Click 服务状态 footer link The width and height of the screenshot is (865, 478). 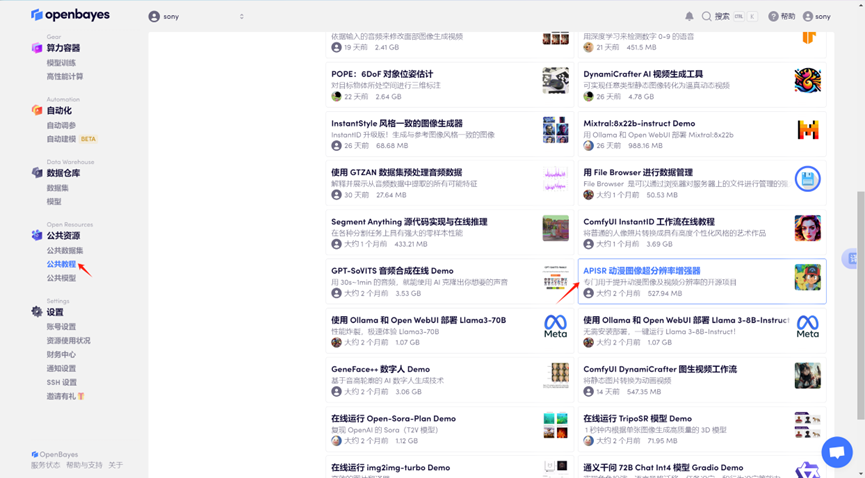45,465
